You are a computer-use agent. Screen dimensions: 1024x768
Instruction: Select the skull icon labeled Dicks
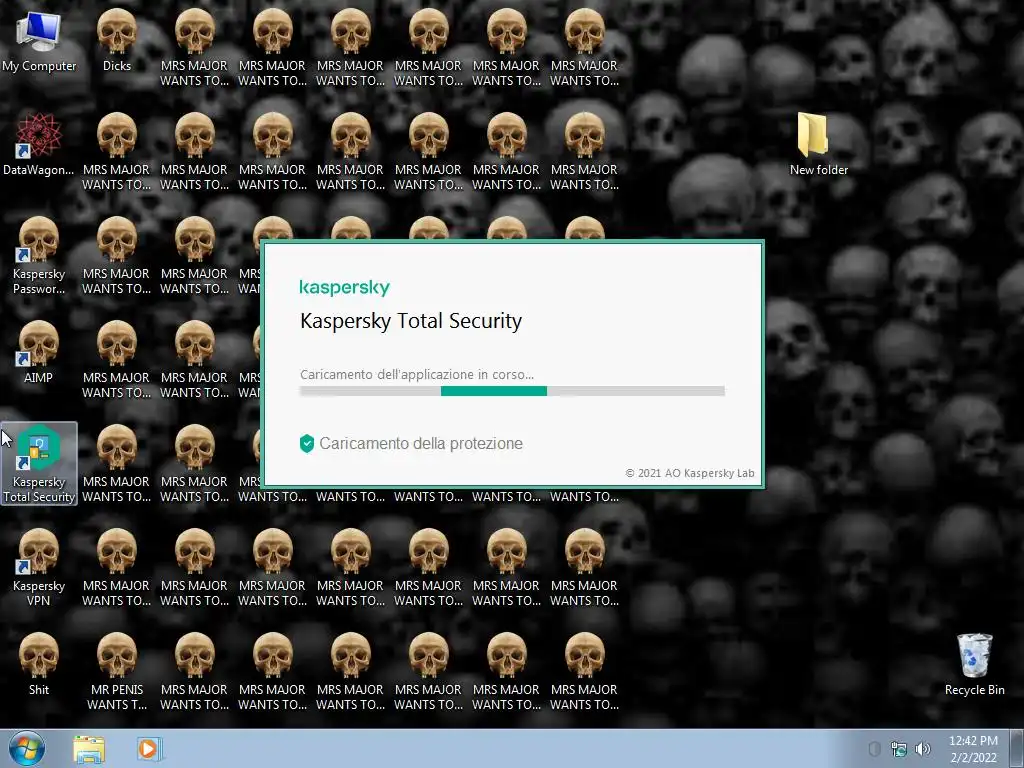pyautogui.click(x=117, y=40)
